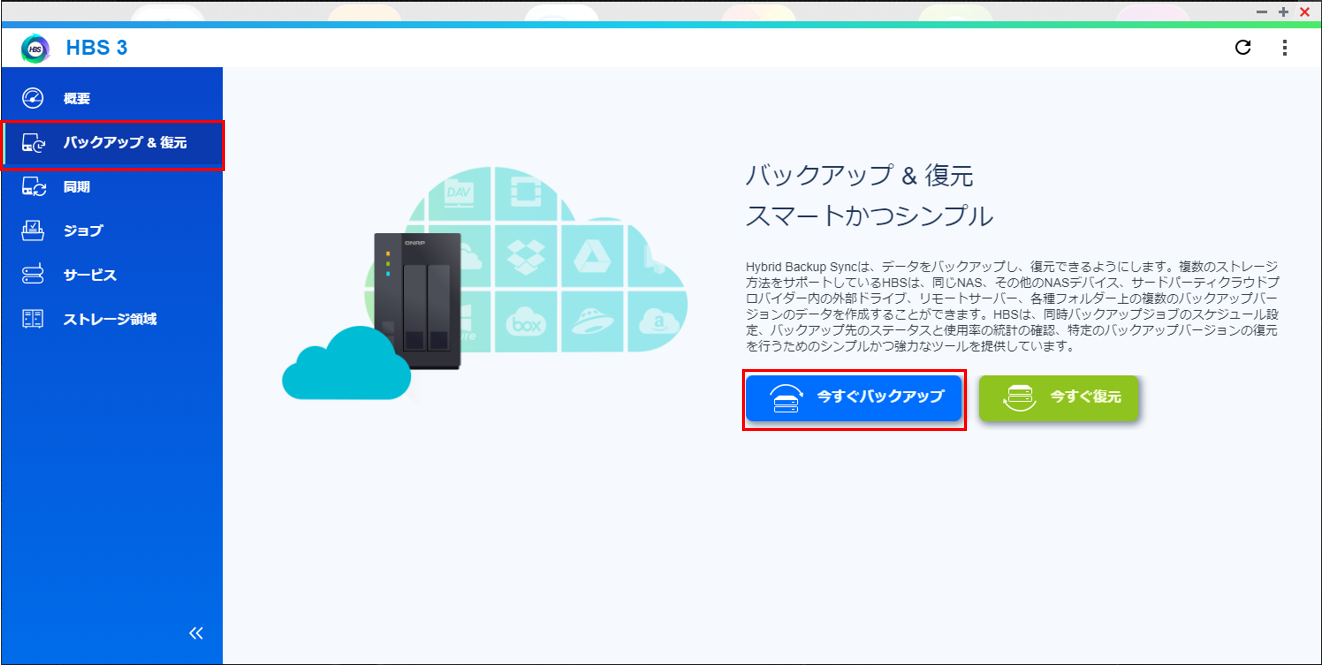Open the three-dot more options menu
1323x665 pixels.
coord(1285,48)
